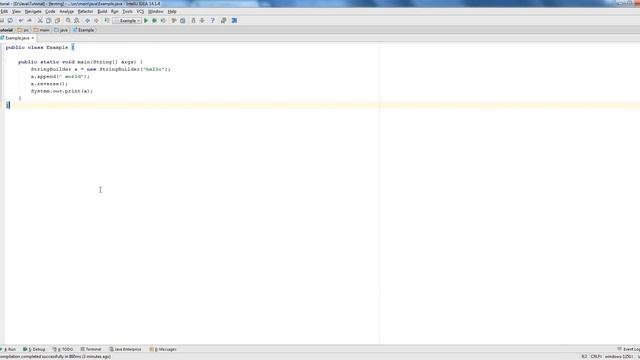
Task: Open the Code menu
Action: 50,11
